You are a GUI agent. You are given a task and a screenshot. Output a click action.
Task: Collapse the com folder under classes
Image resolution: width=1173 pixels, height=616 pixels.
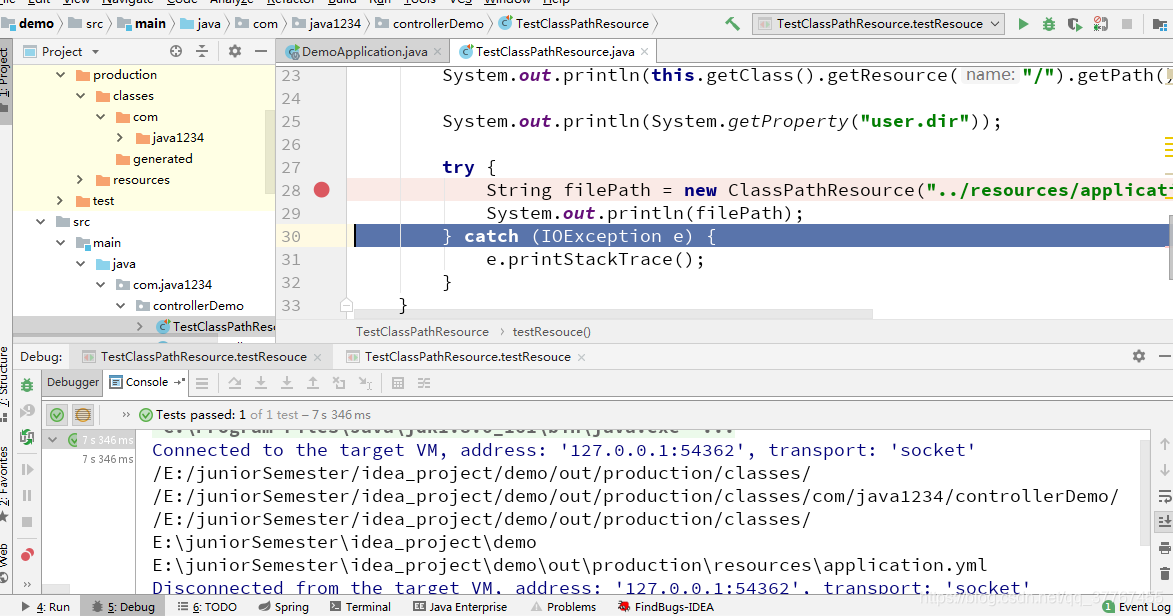point(101,117)
